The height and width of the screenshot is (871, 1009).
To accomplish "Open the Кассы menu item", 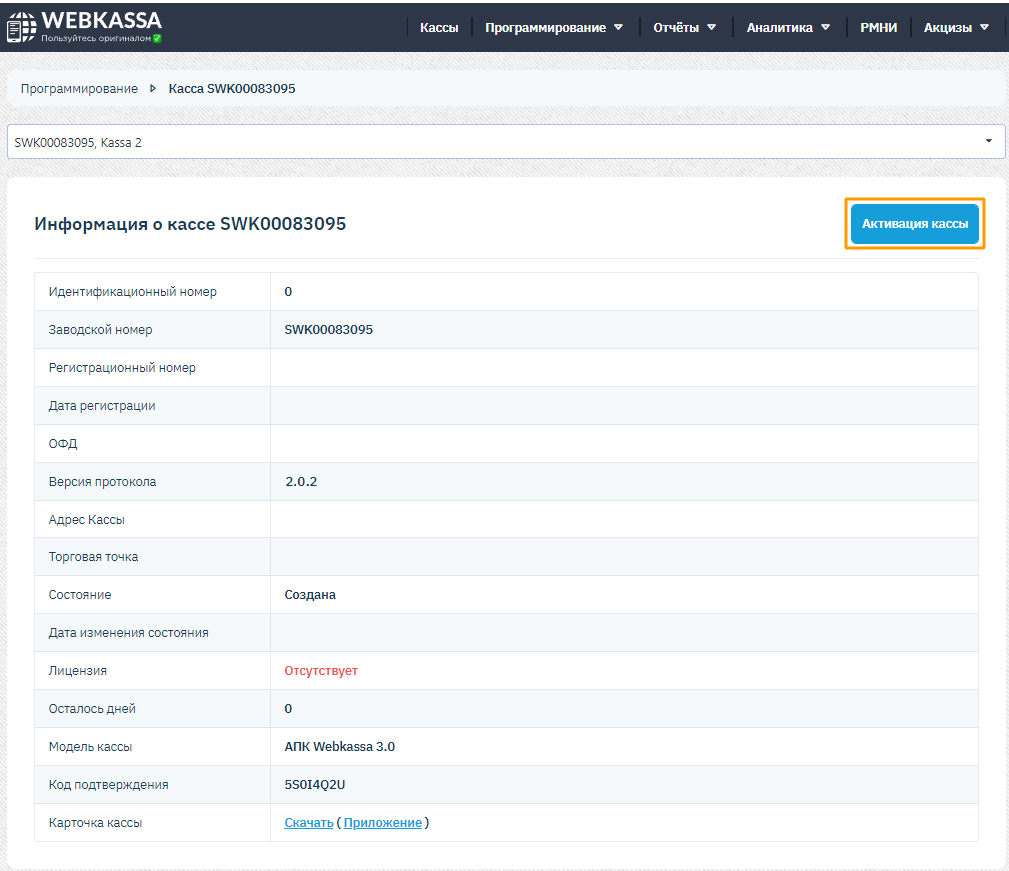I will point(439,28).
